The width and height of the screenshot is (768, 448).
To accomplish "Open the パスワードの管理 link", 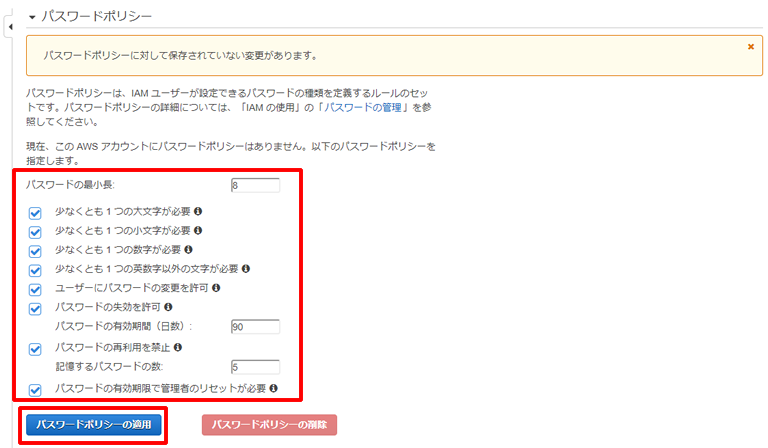I will 363,107.
